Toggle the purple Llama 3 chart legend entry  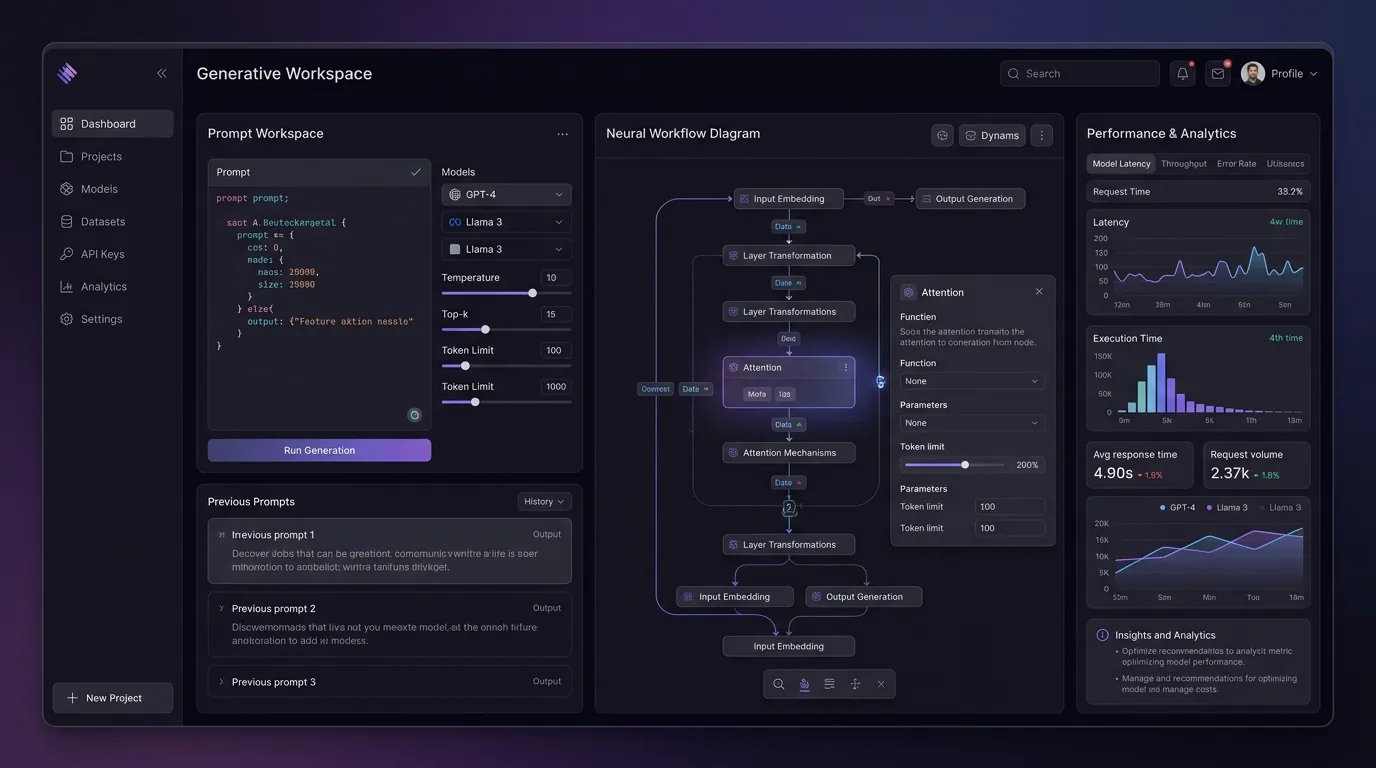(x=1227, y=508)
